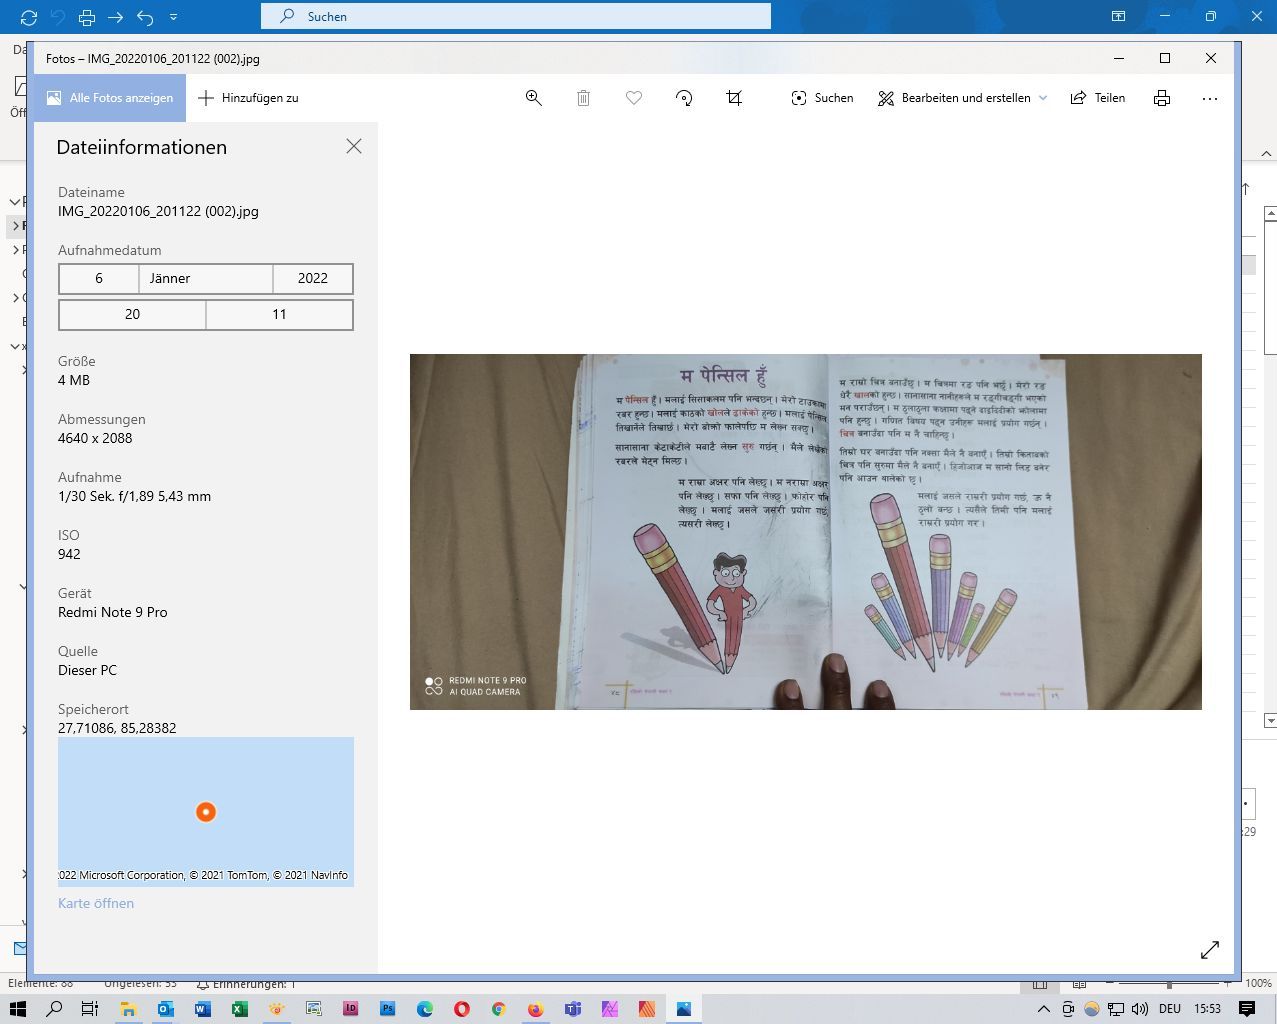The height and width of the screenshot is (1024, 1277).
Task: Enter fullscreen with the diagonal arrows icon
Action: (1210, 950)
